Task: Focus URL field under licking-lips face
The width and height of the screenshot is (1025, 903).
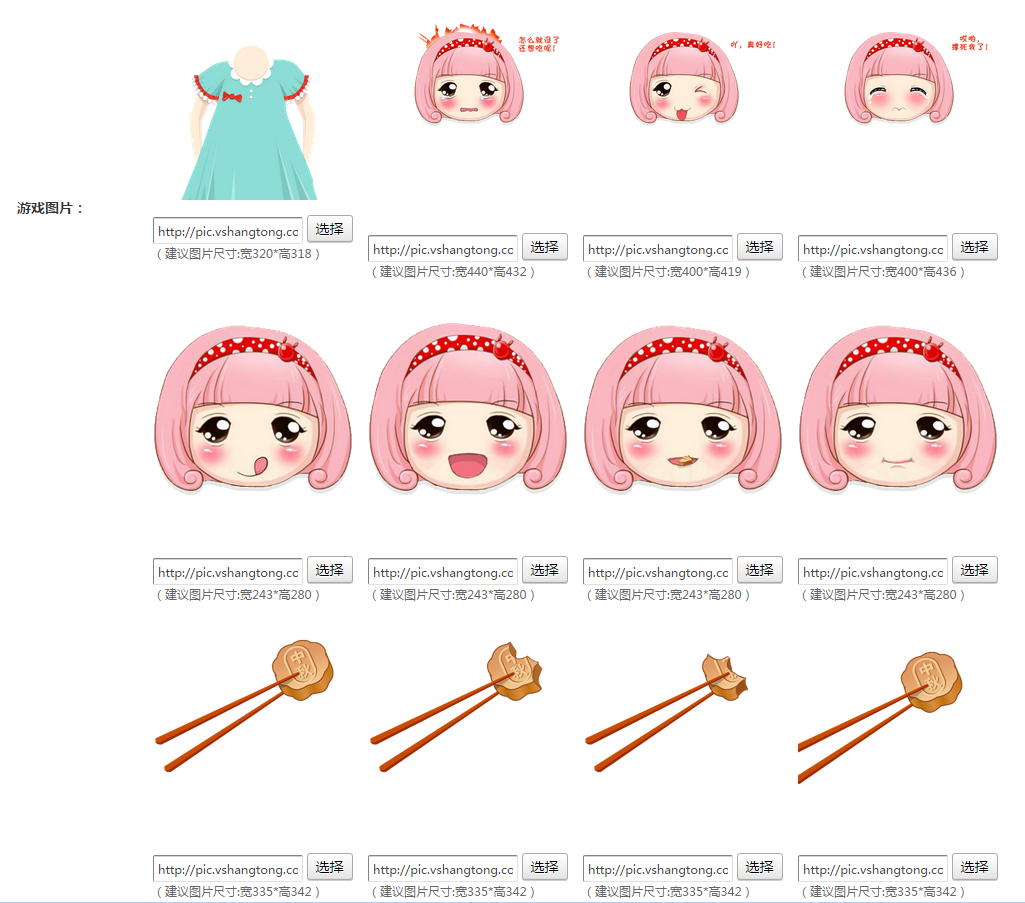Action: [228, 572]
